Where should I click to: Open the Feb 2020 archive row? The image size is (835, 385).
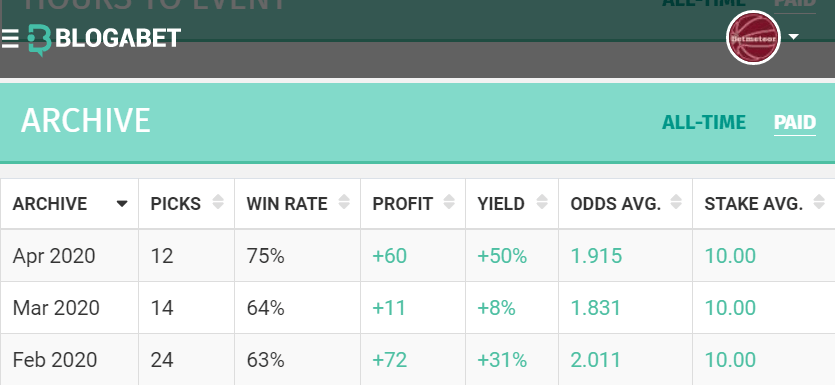pos(418,359)
